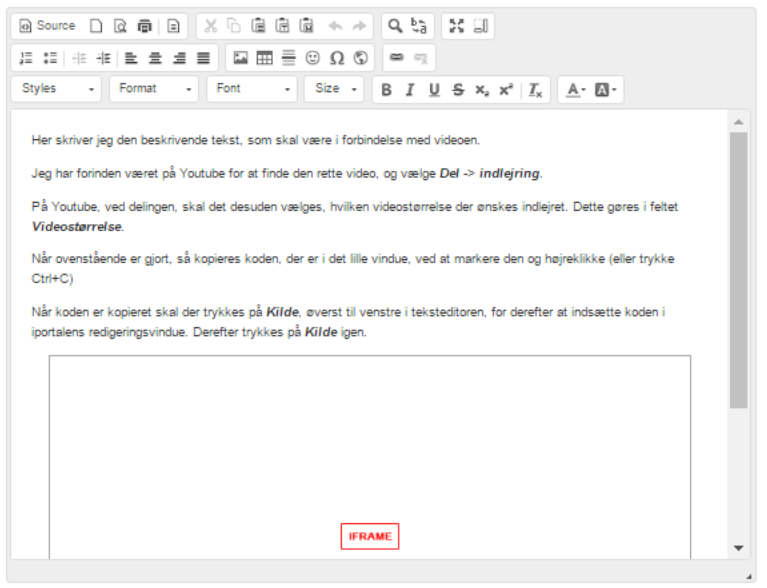Insert a horizontal line
767x588 pixels.
[x=289, y=58]
